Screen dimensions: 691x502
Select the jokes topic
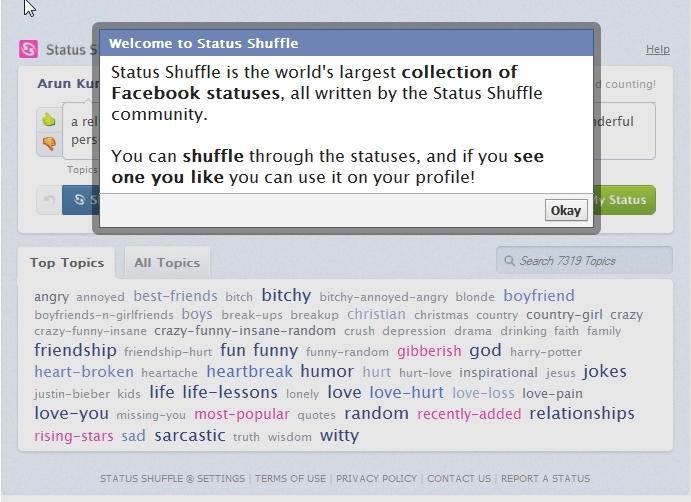pos(605,372)
